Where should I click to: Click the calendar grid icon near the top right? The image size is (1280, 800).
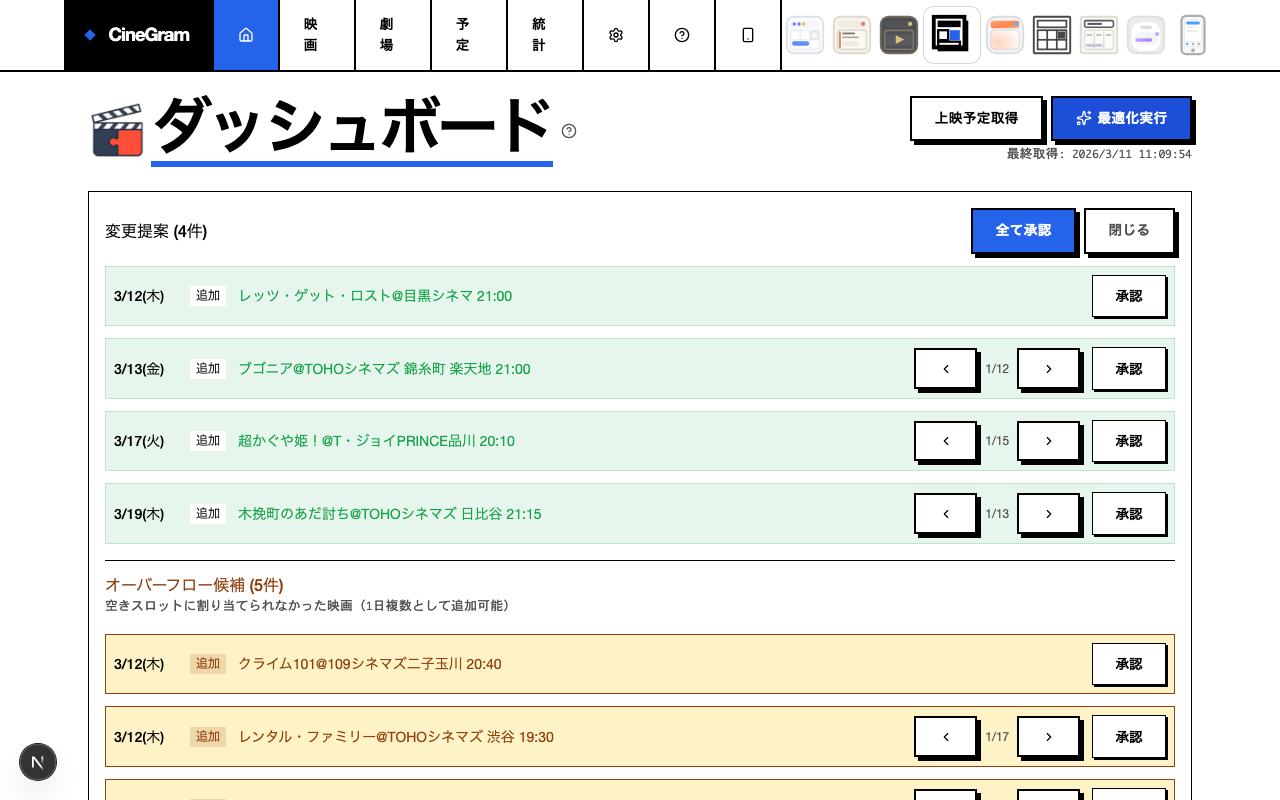[1052, 34]
